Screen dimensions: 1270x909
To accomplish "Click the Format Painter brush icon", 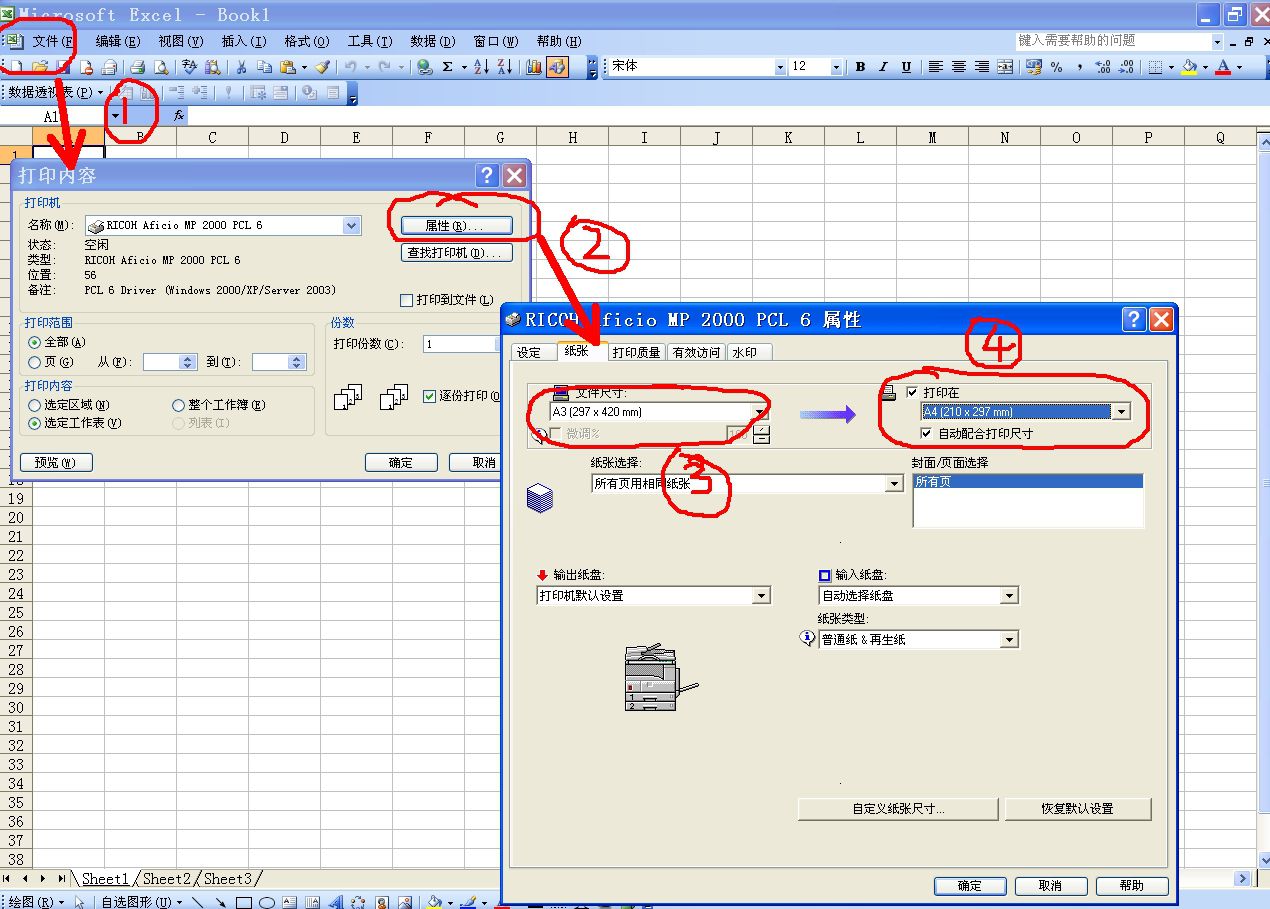I will point(321,67).
